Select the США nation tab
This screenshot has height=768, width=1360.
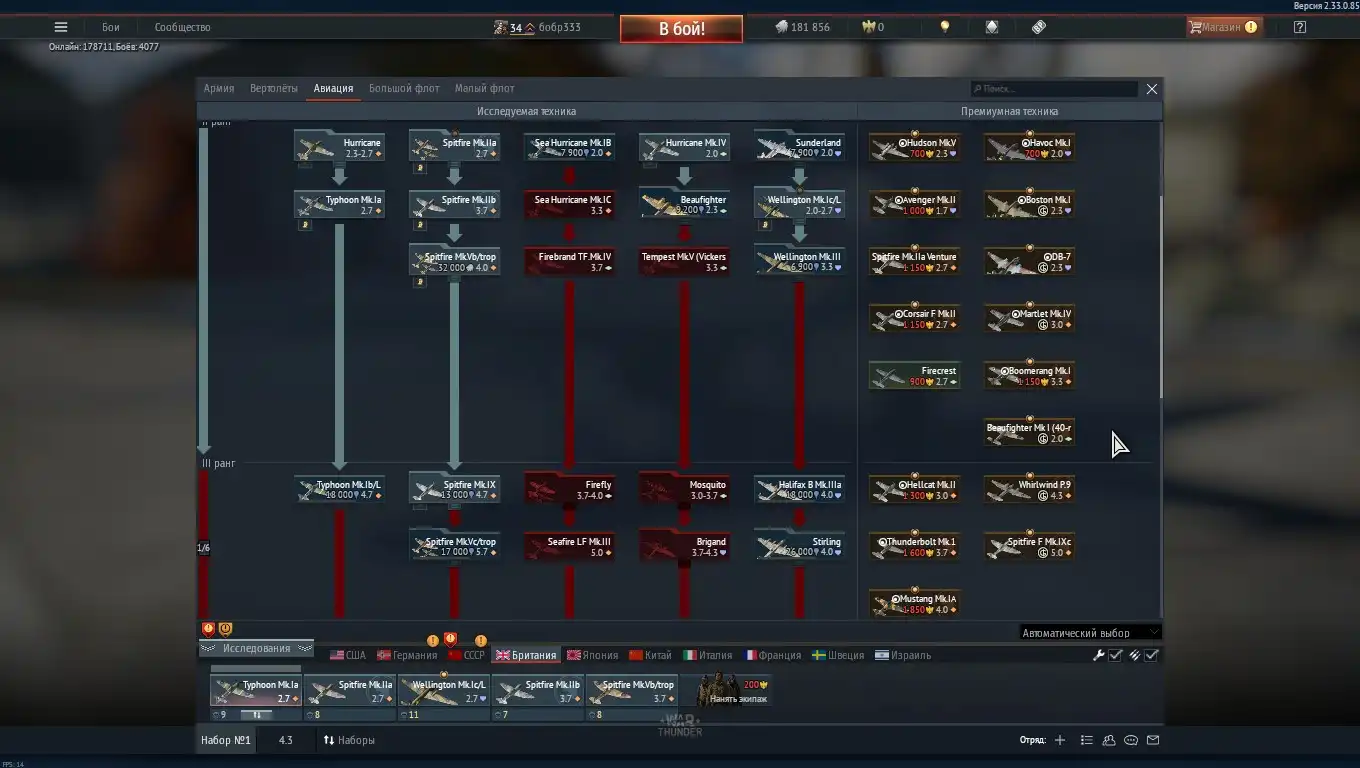[x=348, y=655]
